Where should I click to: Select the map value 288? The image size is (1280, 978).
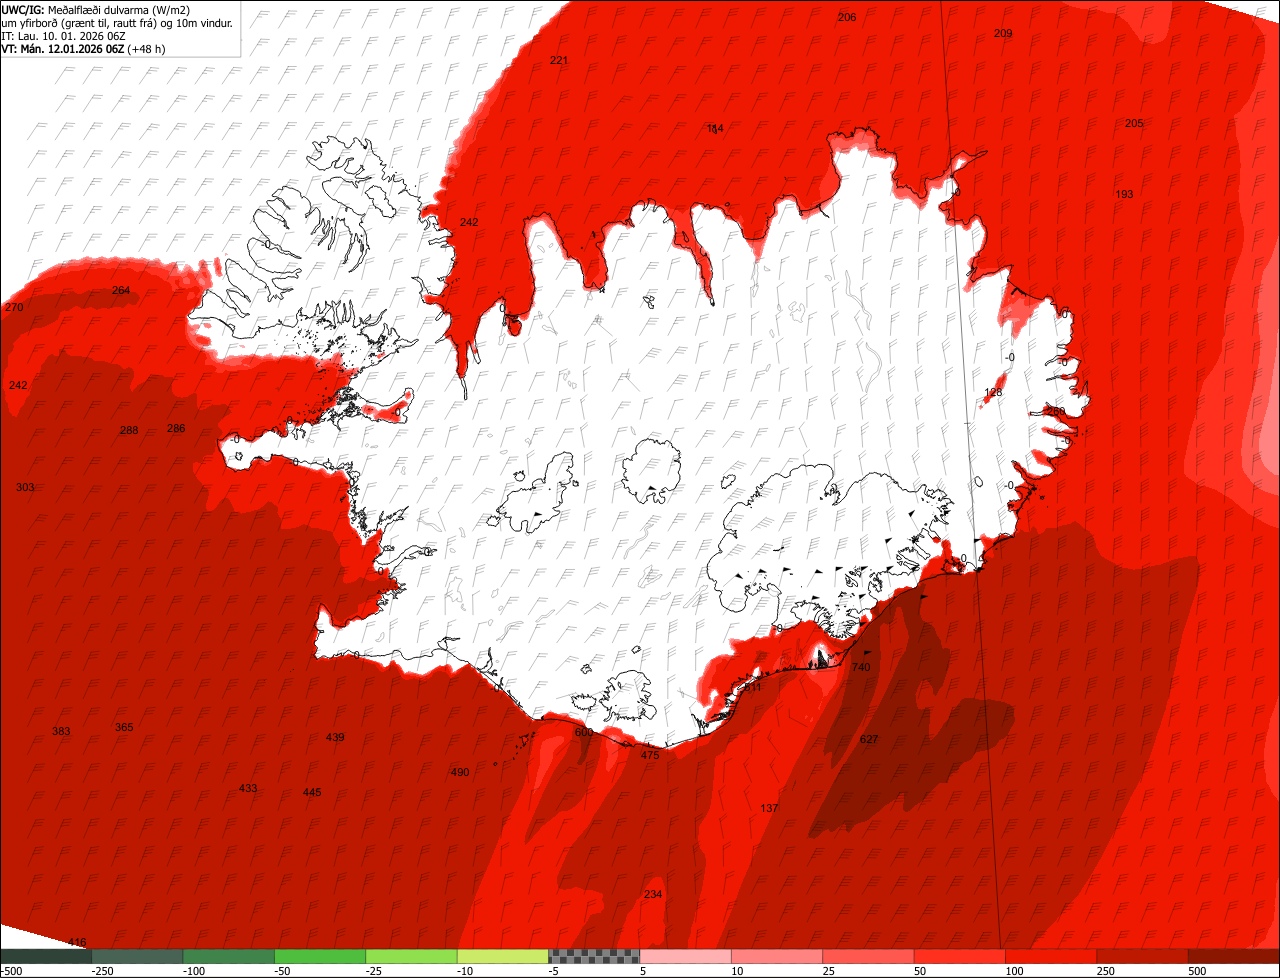click(129, 430)
